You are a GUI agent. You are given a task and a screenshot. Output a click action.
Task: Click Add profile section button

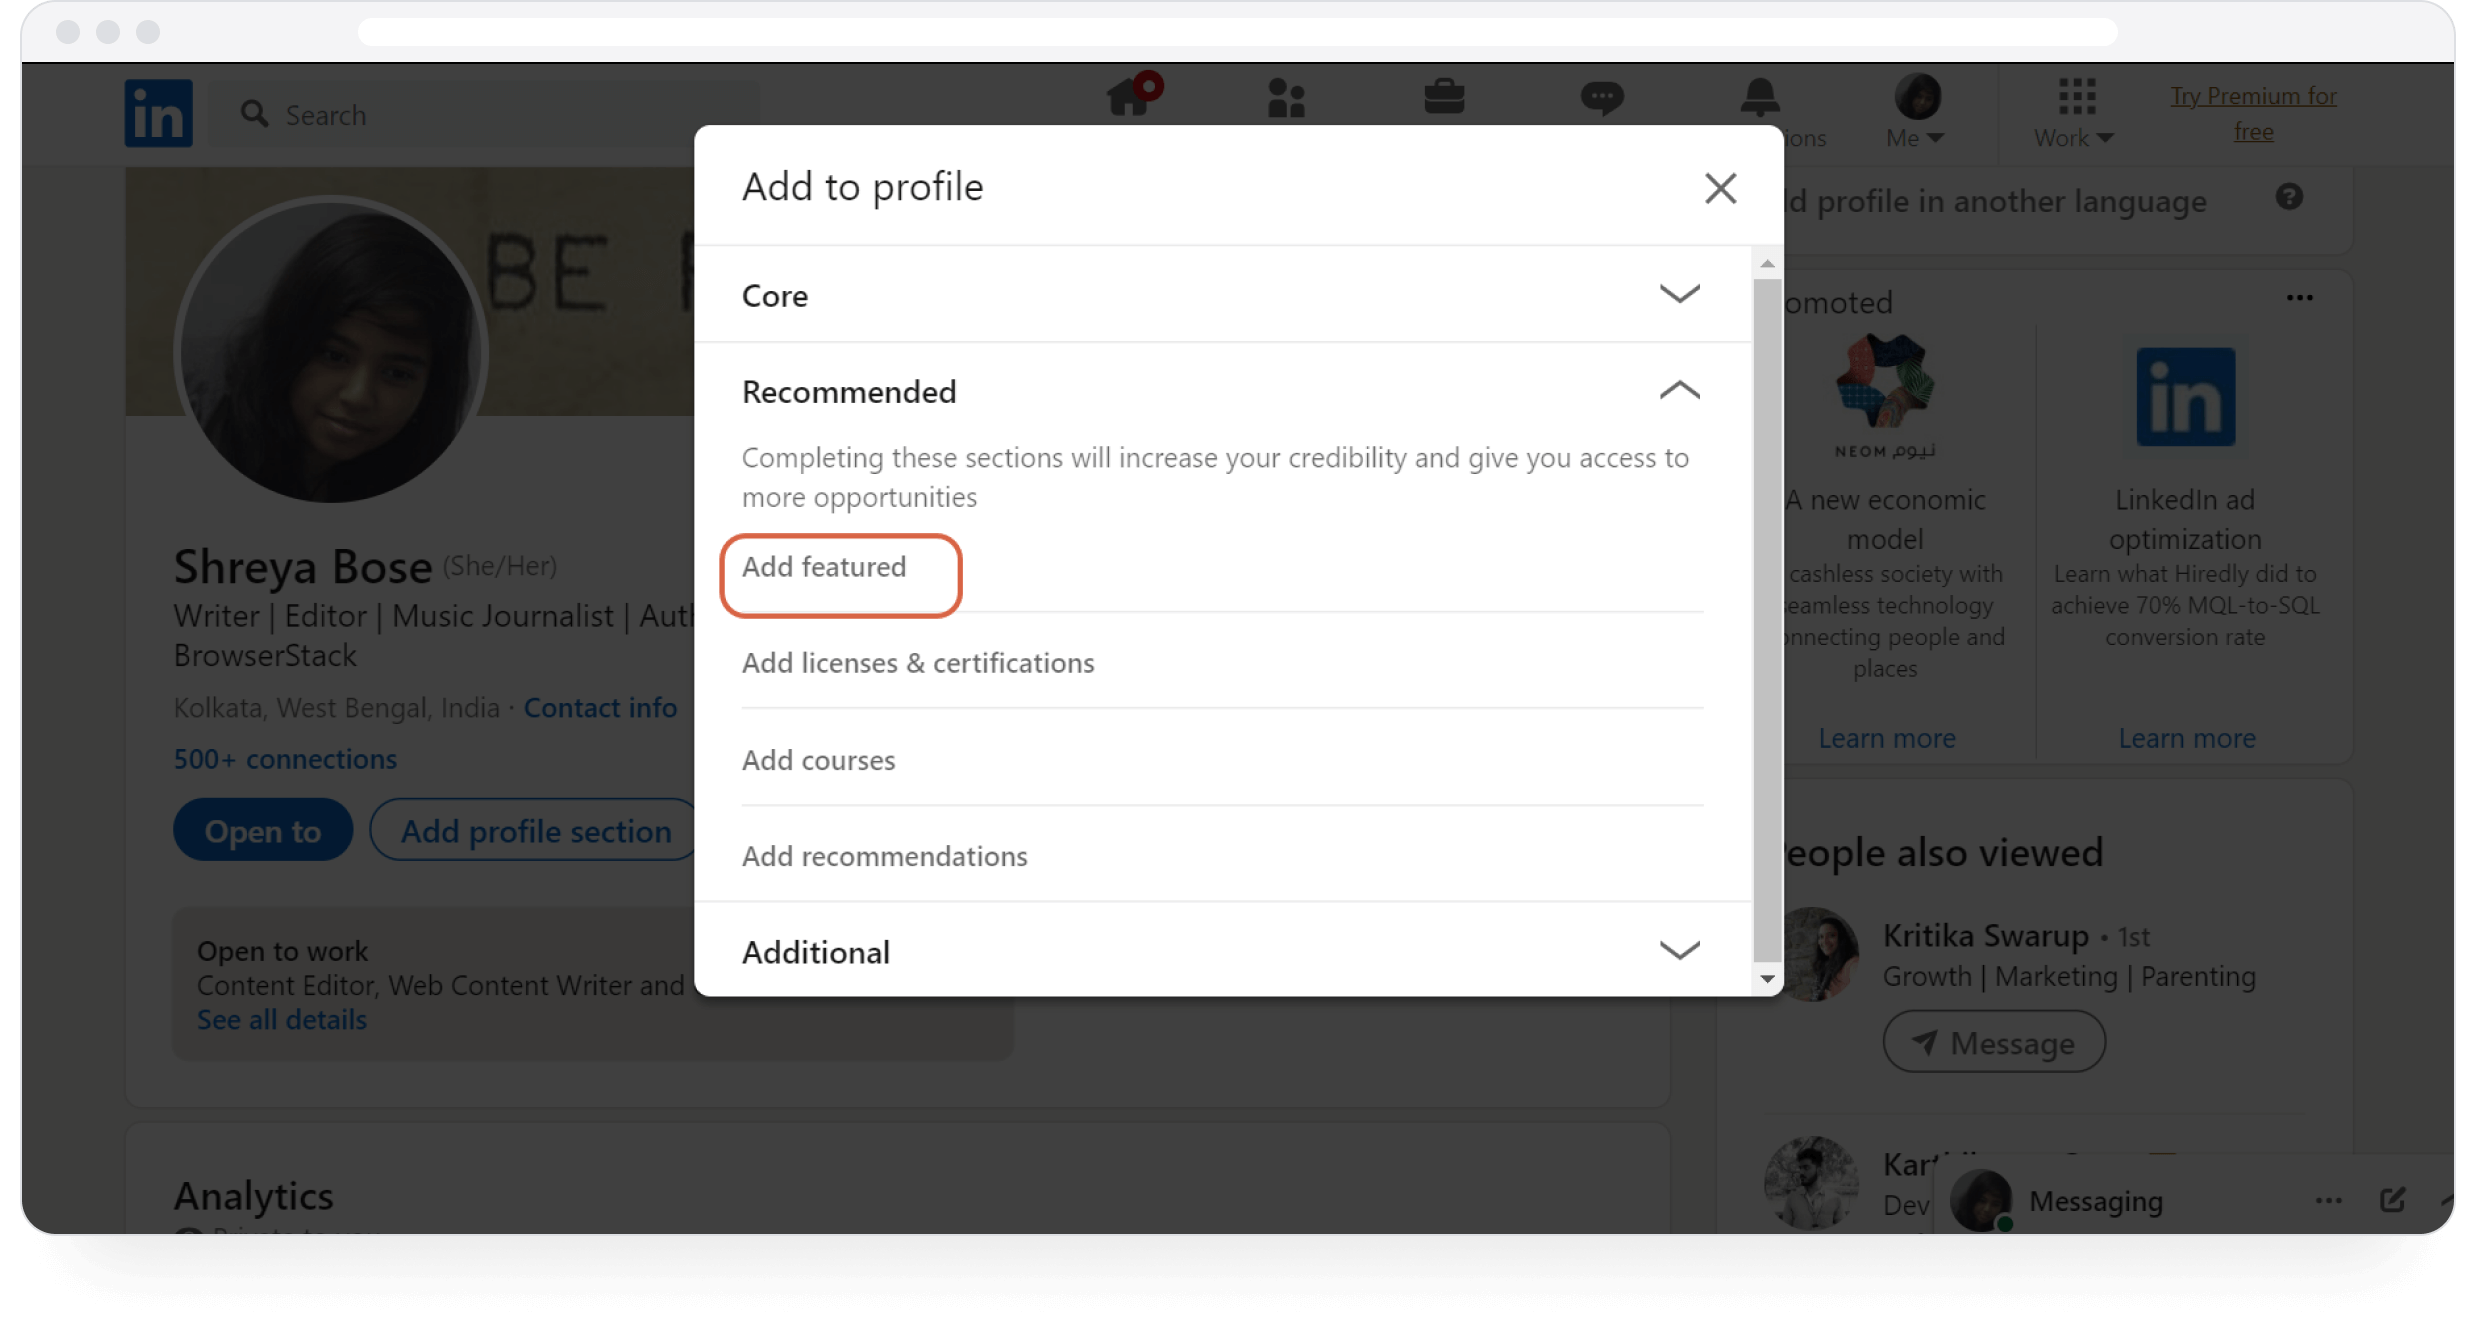[x=533, y=831]
